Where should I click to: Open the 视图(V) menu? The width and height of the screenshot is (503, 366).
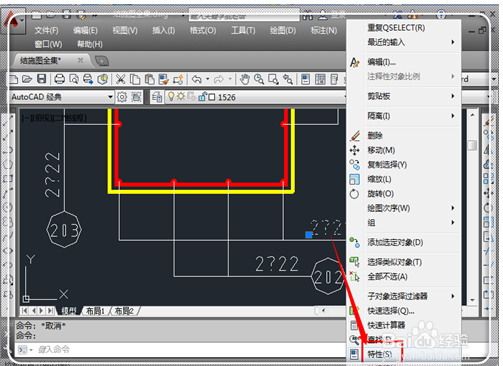click(125, 31)
